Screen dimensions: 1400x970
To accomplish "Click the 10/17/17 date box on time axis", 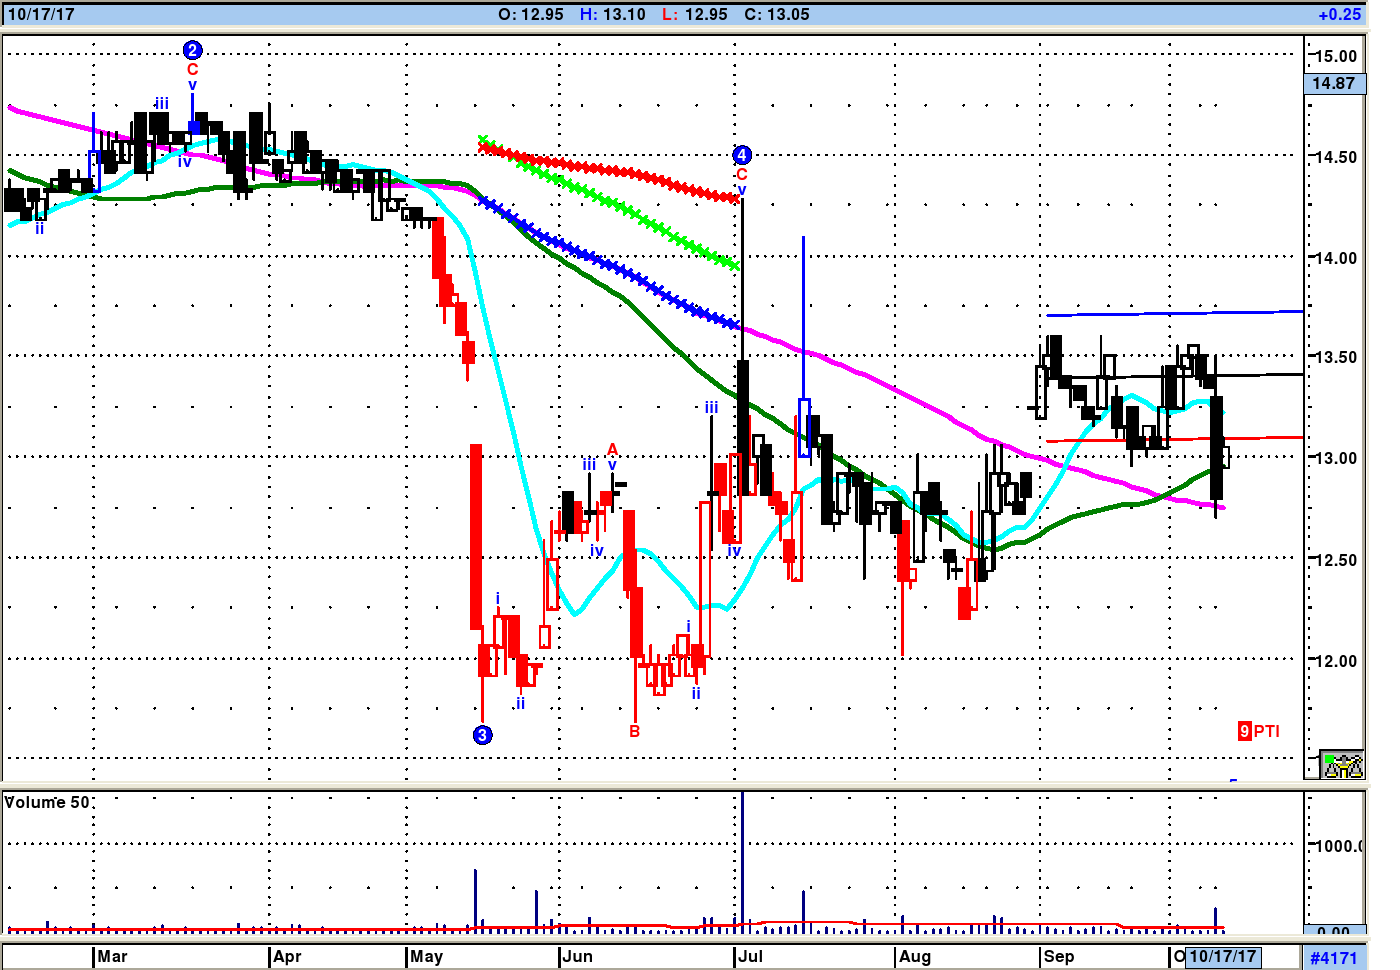I will tap(1222, 957).
